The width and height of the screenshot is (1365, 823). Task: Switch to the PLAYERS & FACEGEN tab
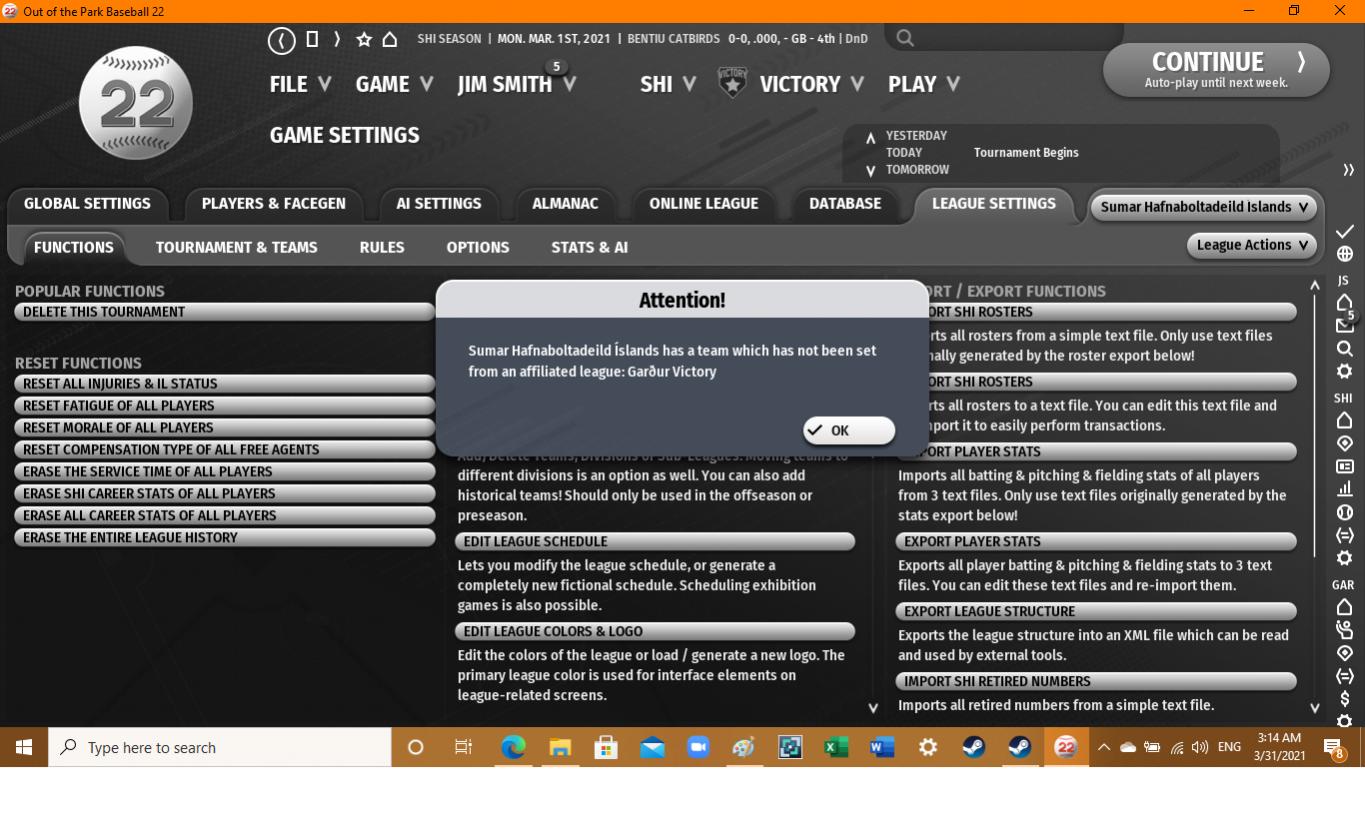pos(273,204)
